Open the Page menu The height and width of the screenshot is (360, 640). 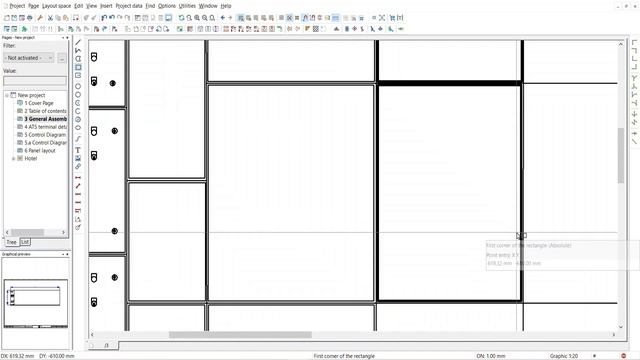(33, 6)
